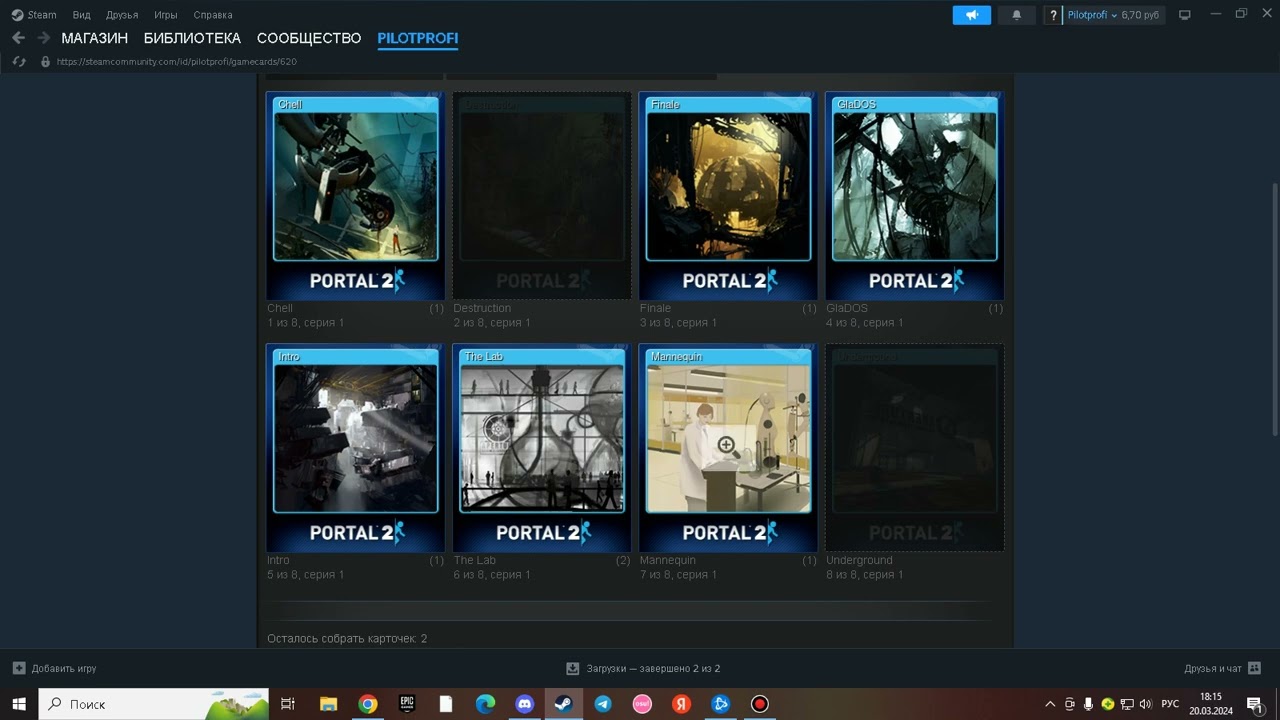Click the 'Destruction' card title text

coord(482,308)
